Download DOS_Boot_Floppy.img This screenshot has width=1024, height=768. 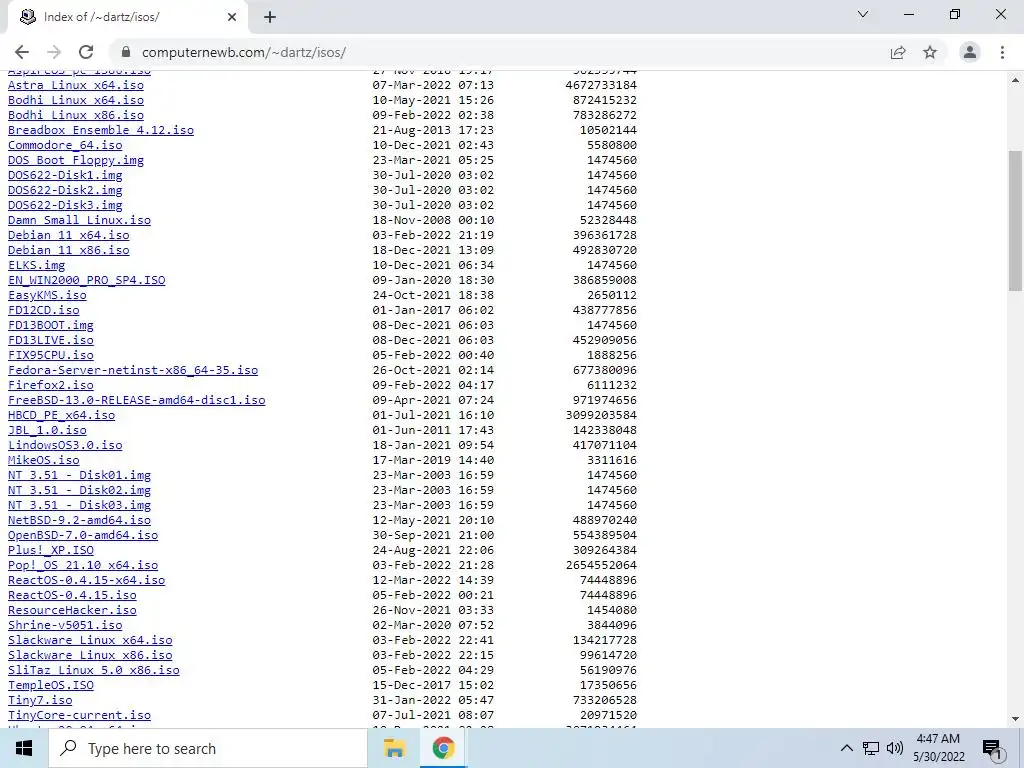point(76,160)
